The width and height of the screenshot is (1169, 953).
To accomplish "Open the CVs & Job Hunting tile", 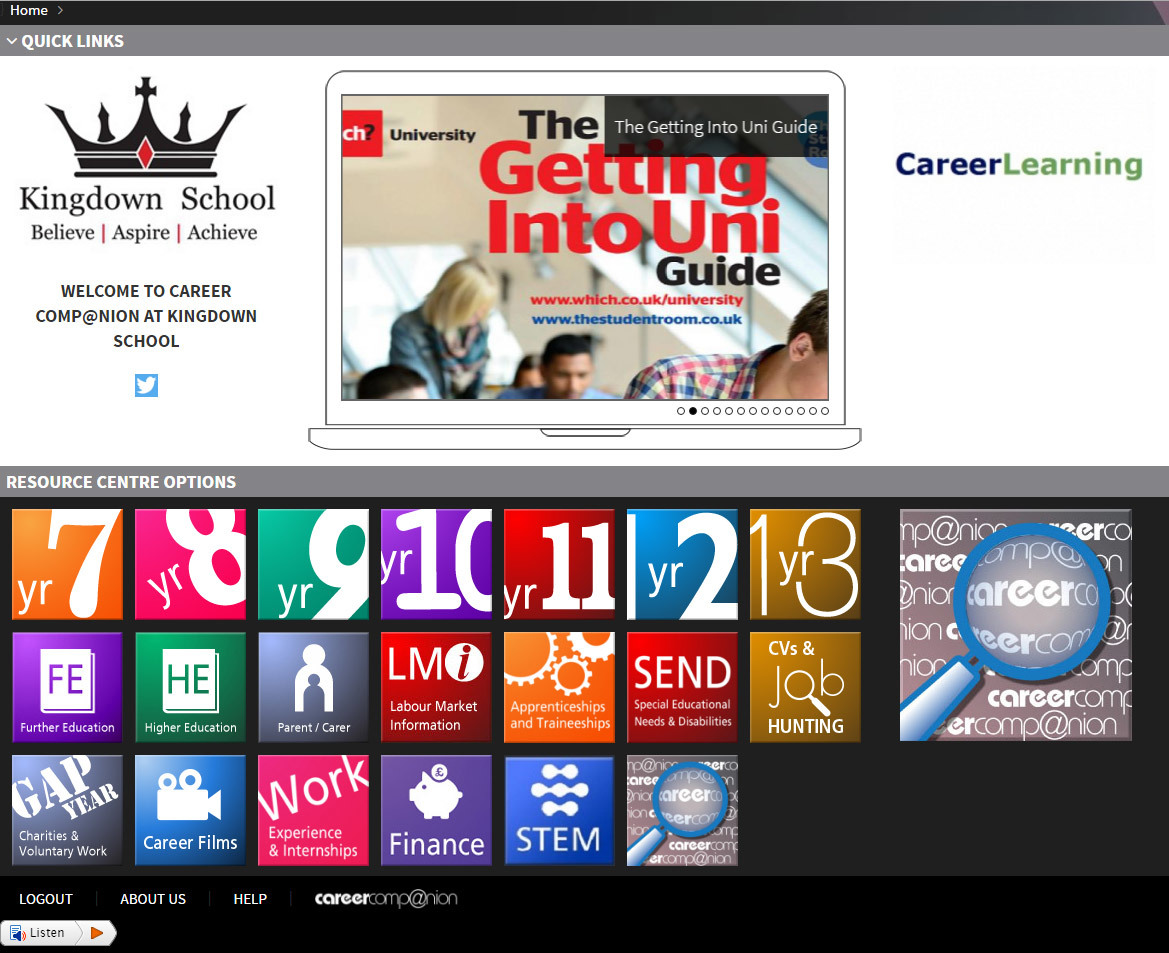I will [805, 688].
